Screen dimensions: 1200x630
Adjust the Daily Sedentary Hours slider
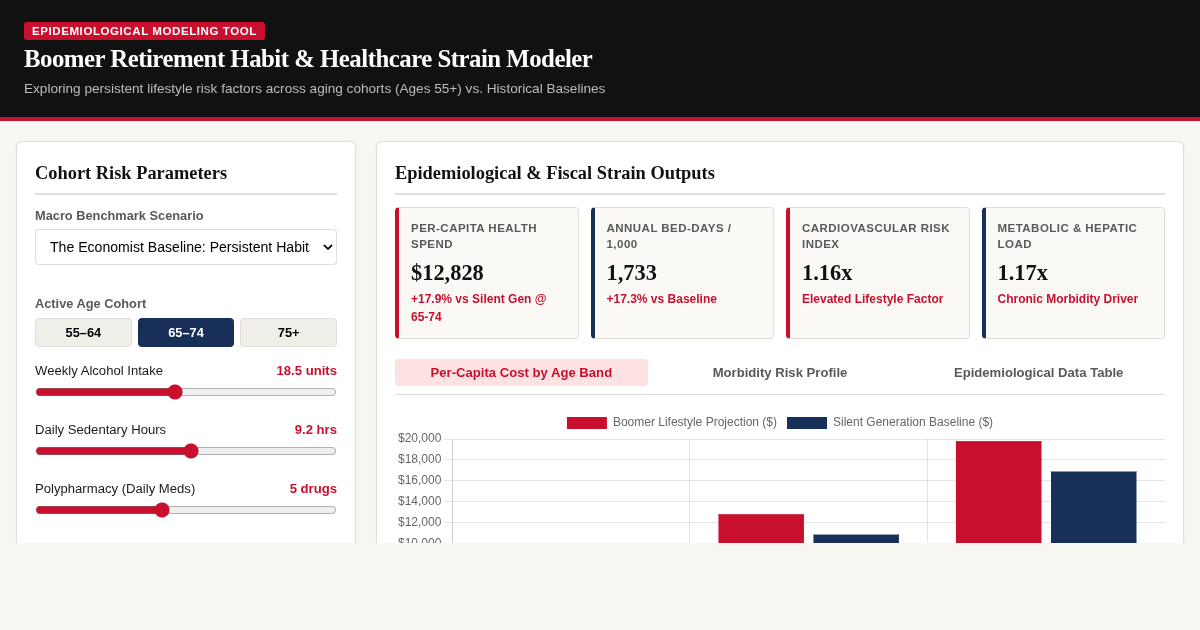[x=186, y=451]
